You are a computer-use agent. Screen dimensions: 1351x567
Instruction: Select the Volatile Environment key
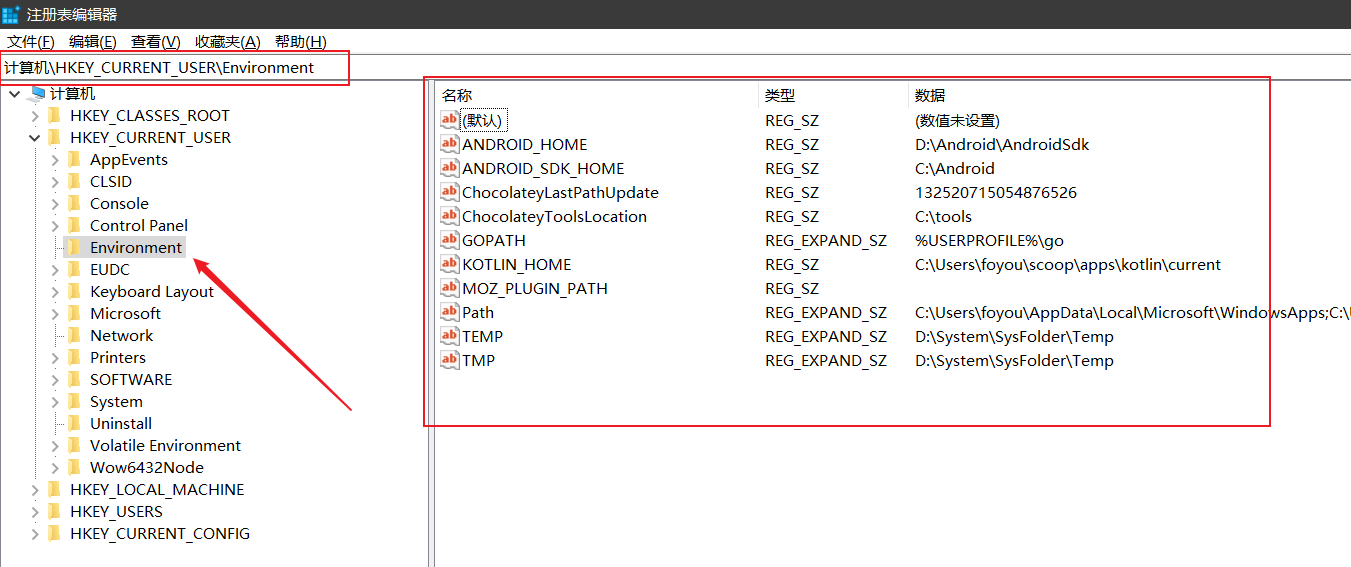[165, 445]
